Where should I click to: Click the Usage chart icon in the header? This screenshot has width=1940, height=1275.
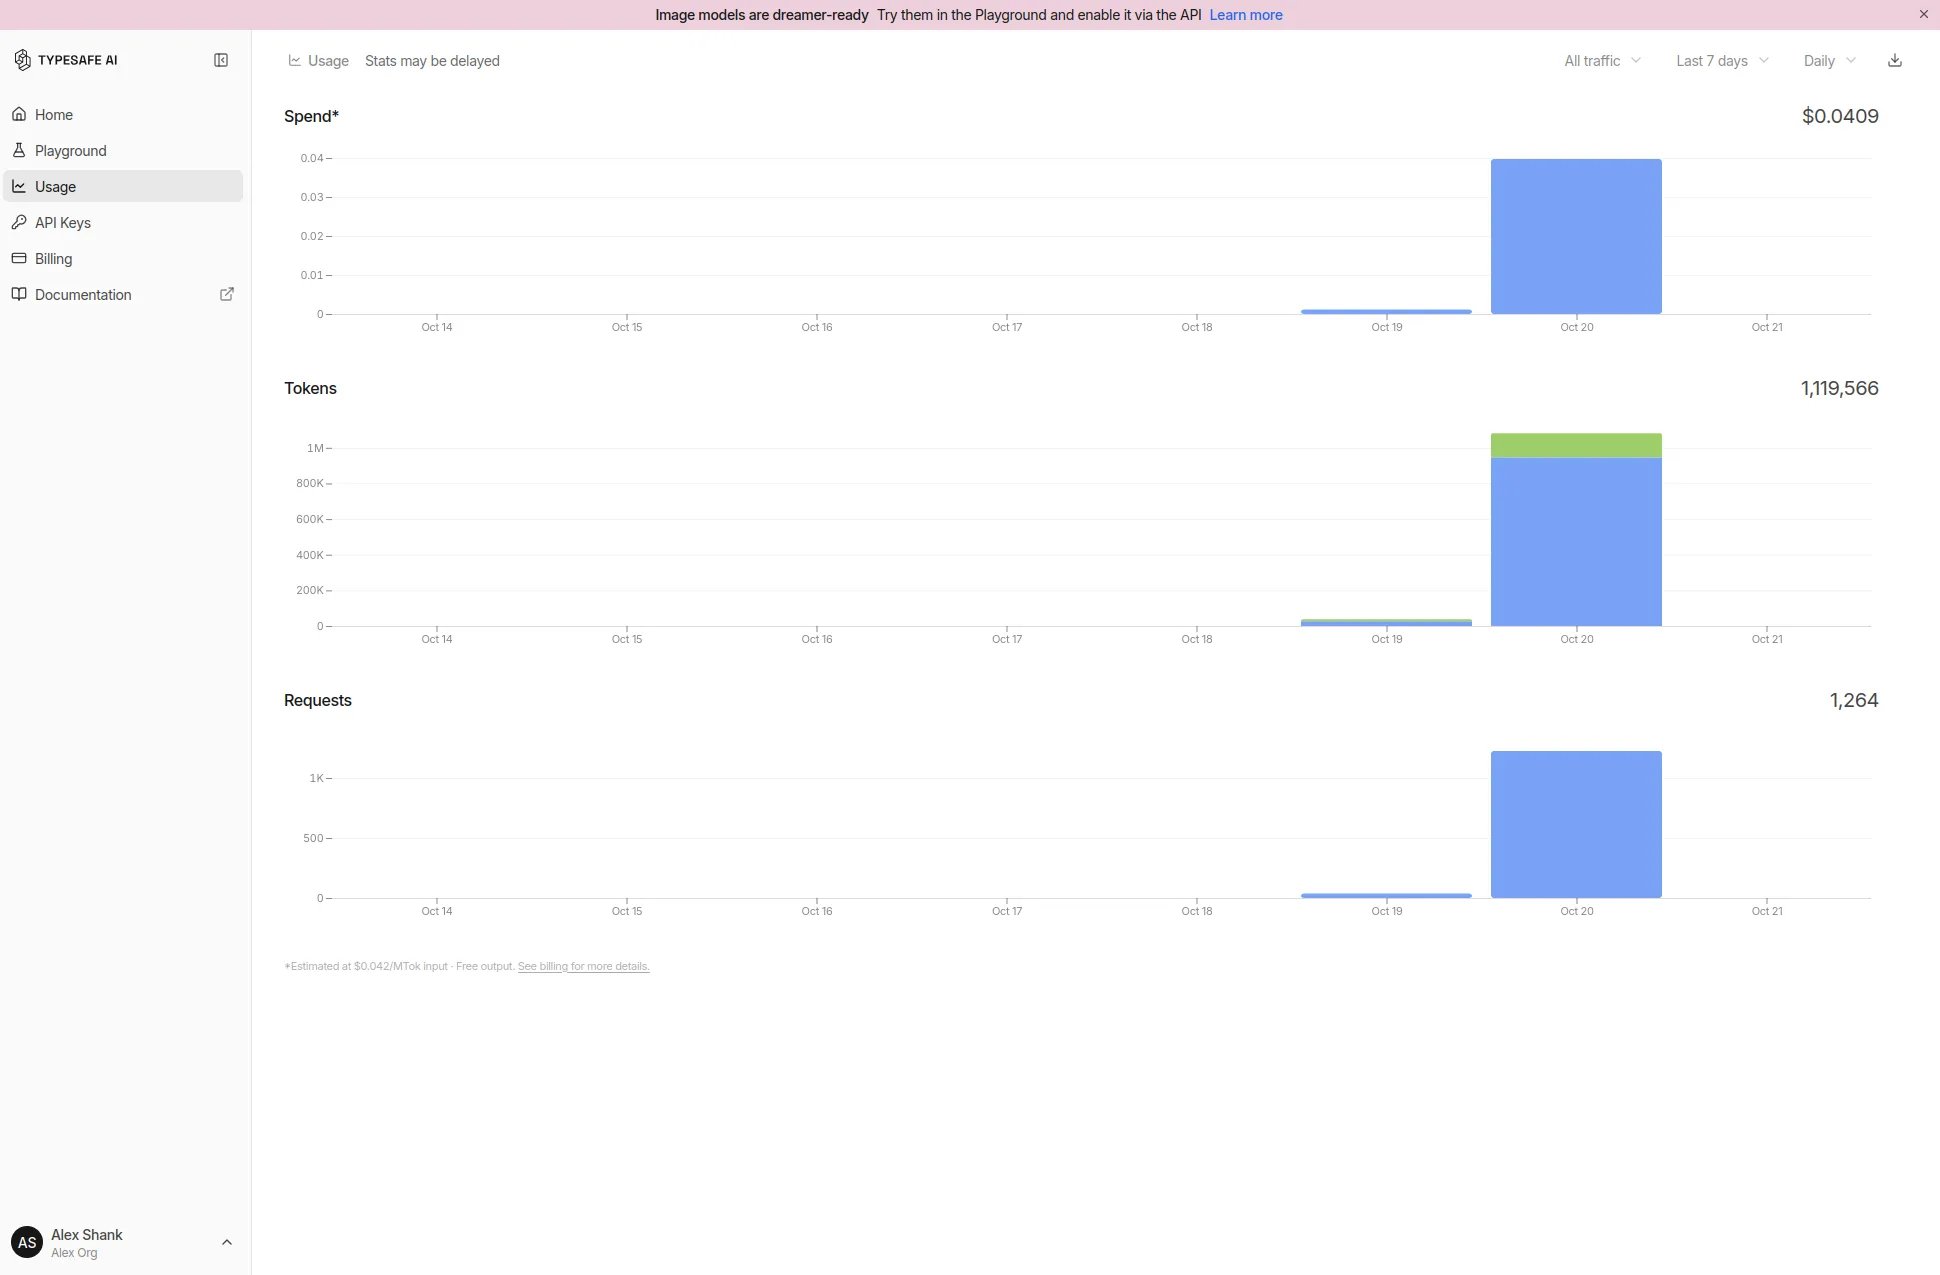click(x=295, y=60)
